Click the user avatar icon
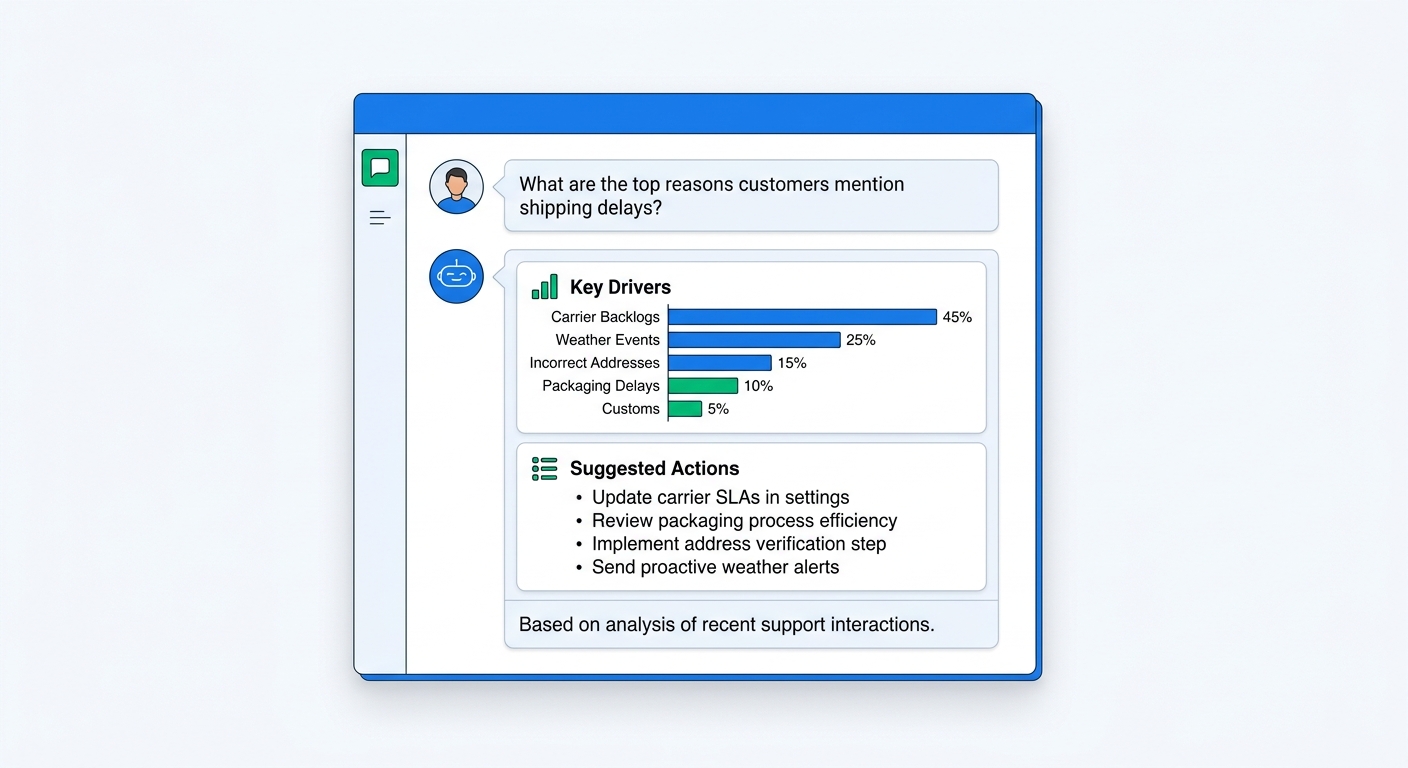This screenshot has height=768, width=1408. (456, 187)
